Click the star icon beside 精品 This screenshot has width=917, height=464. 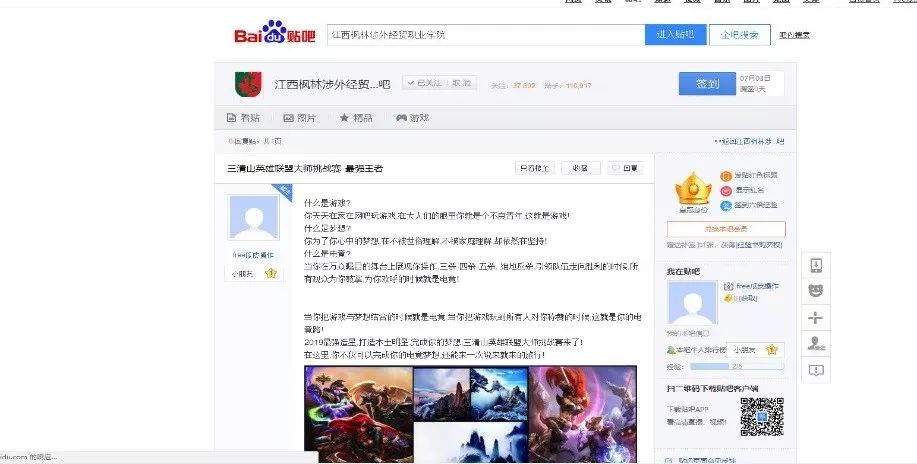click(x=344, y=118)
